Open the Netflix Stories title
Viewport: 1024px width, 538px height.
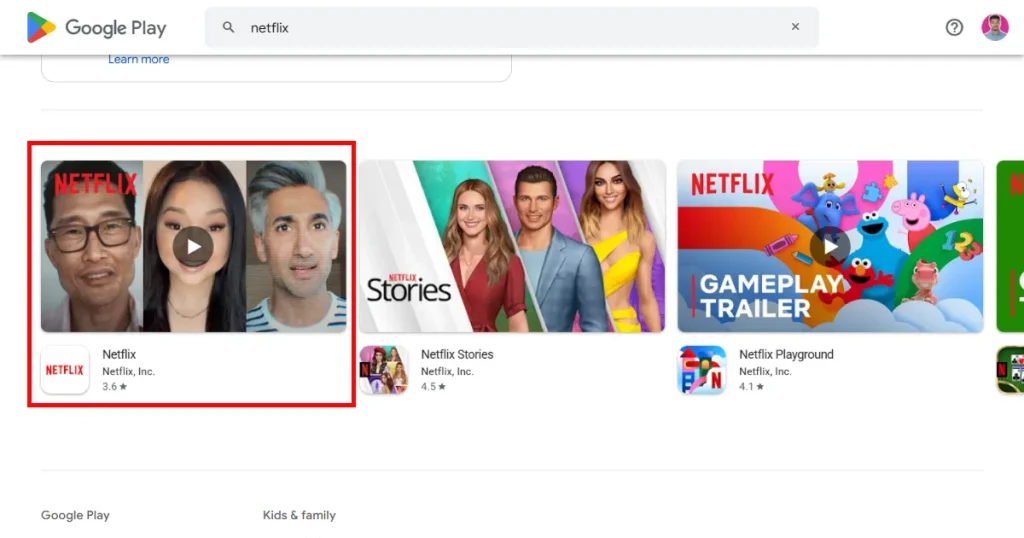tap(457, 355)
